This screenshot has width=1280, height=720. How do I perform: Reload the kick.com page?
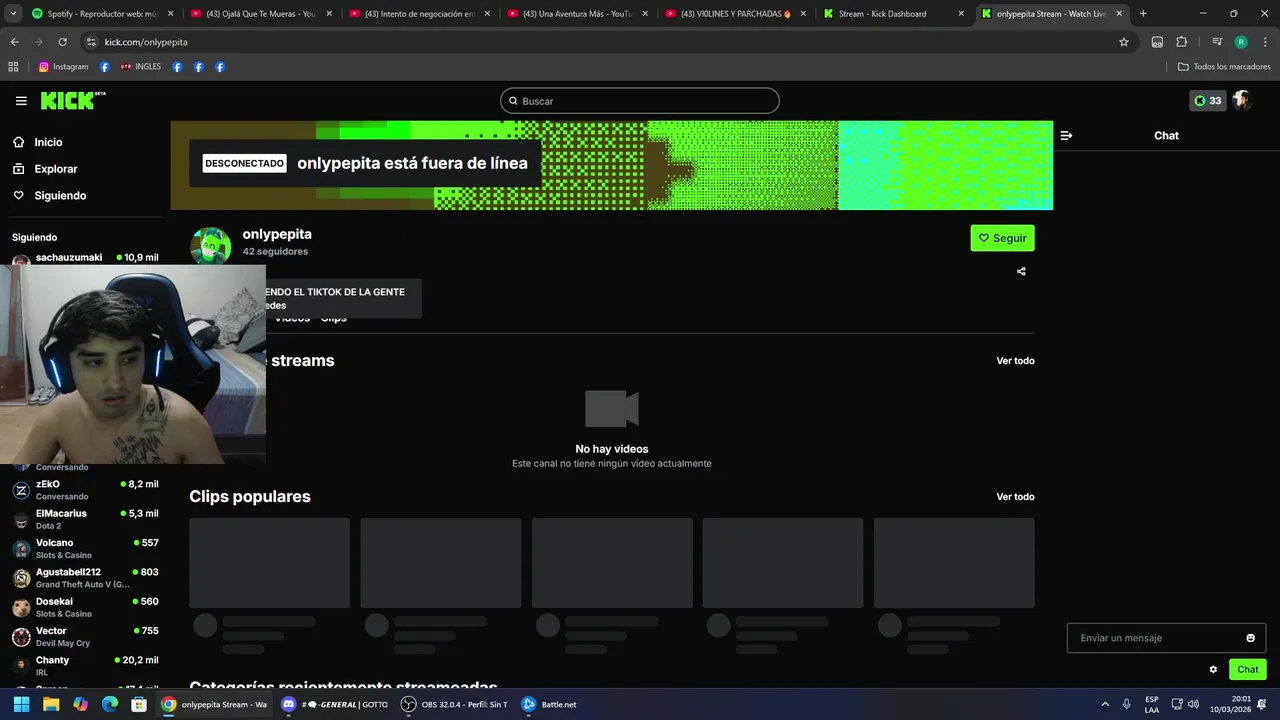62,42
